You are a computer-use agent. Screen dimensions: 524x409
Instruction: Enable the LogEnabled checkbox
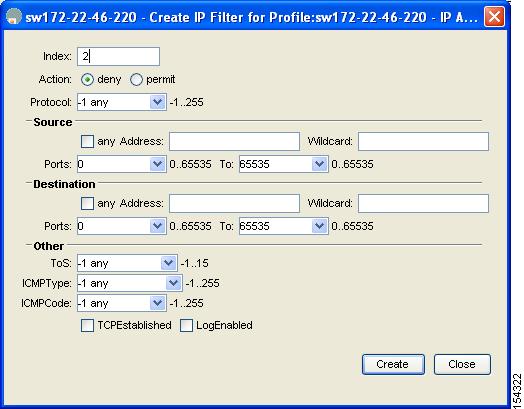pyautogui.click(x=186, y=325)
